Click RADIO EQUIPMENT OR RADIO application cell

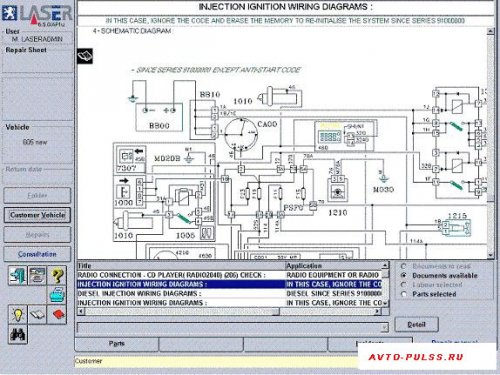333,275
